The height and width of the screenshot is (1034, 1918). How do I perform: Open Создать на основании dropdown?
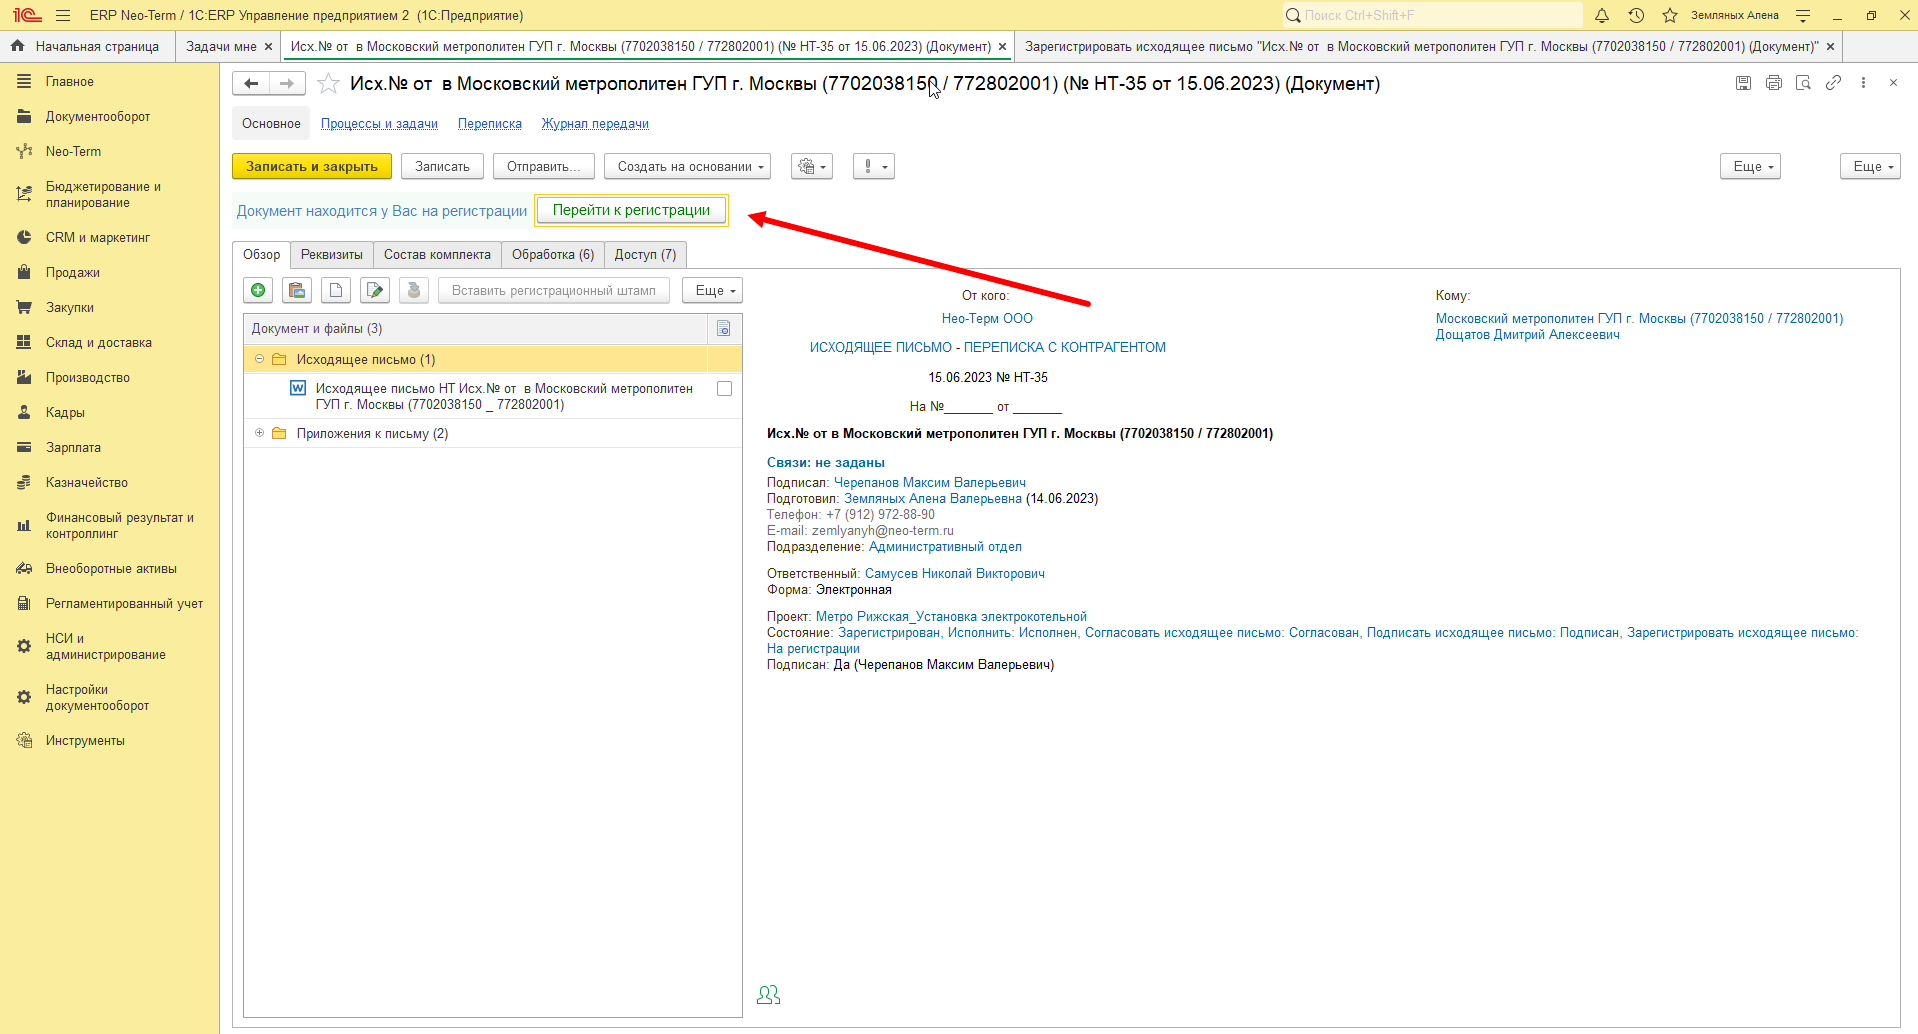tap(687, 166)
